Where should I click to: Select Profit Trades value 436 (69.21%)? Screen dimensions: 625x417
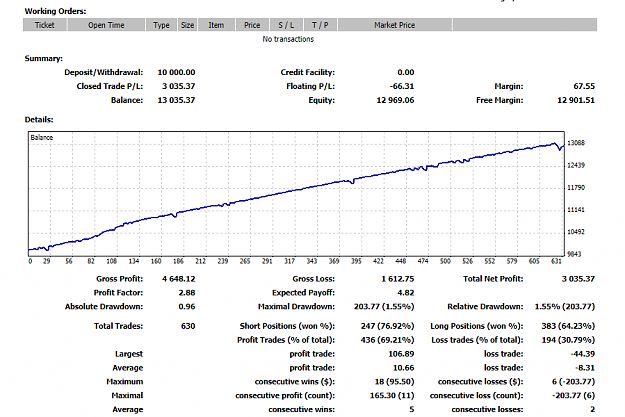coord(387,340)
